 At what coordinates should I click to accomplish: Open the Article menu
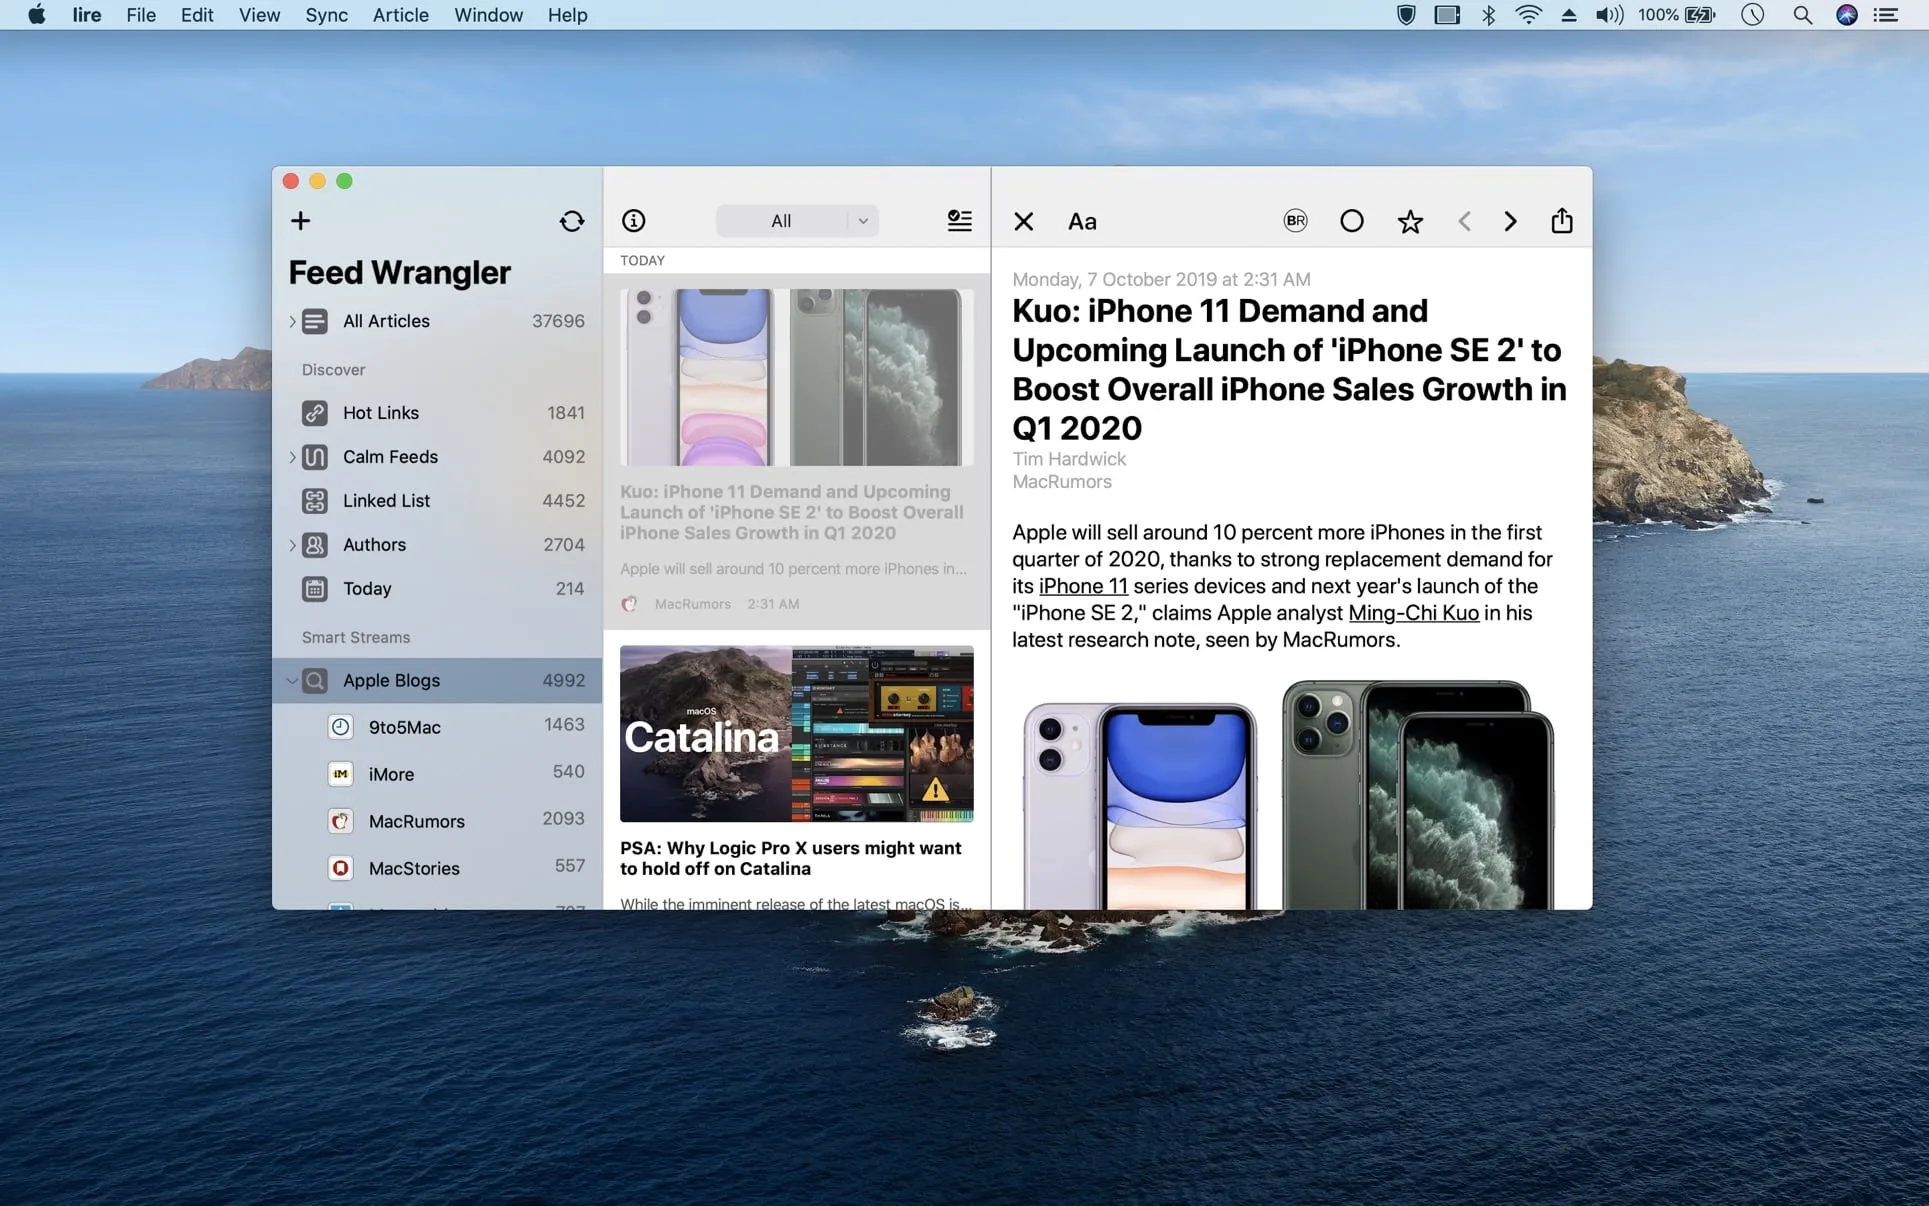coord(400,15)
